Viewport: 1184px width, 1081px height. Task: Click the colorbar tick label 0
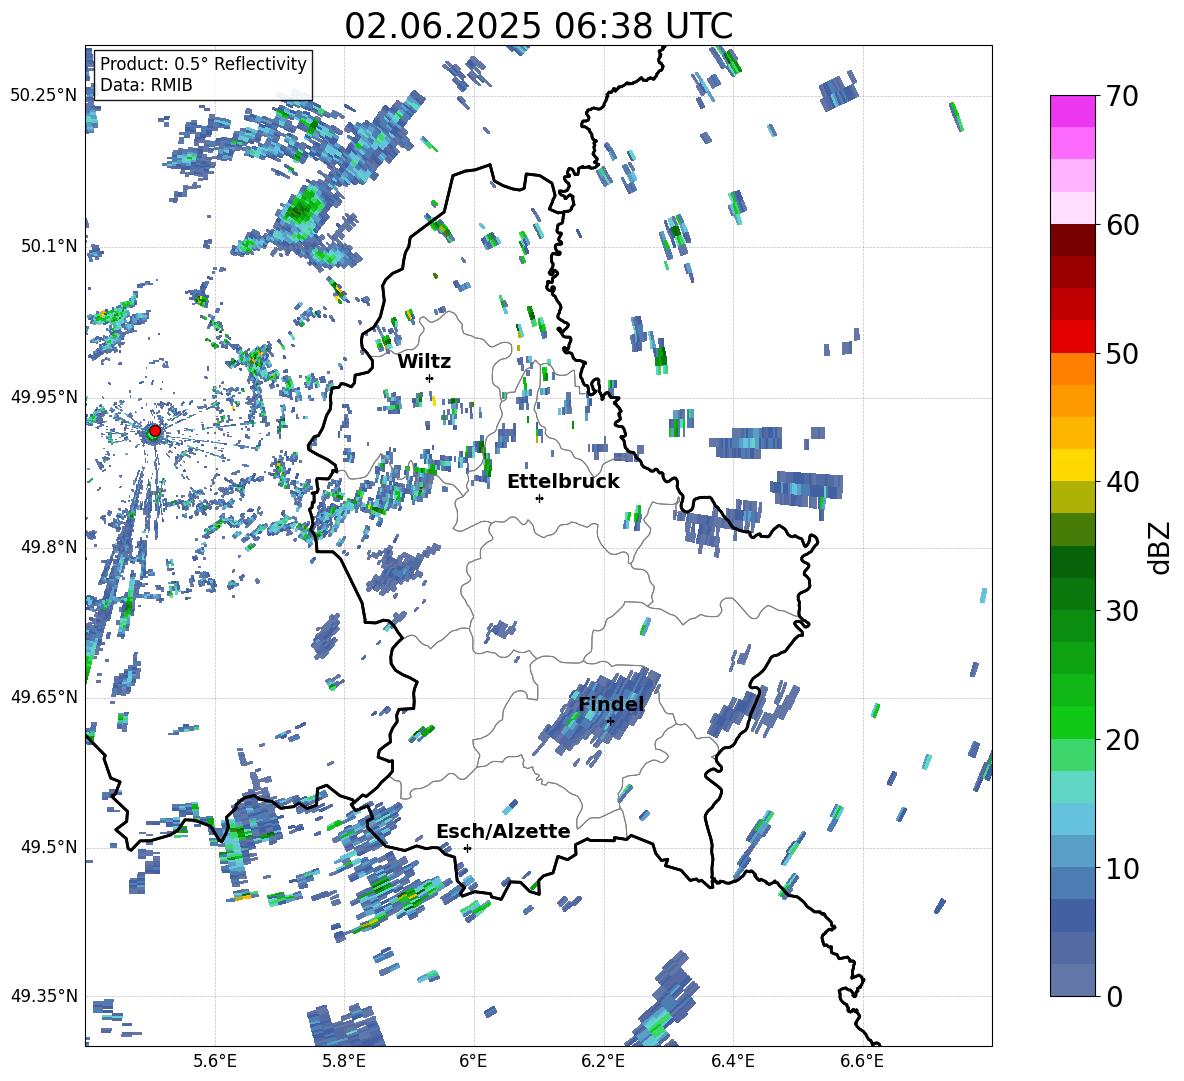[x=1114, y=996]
